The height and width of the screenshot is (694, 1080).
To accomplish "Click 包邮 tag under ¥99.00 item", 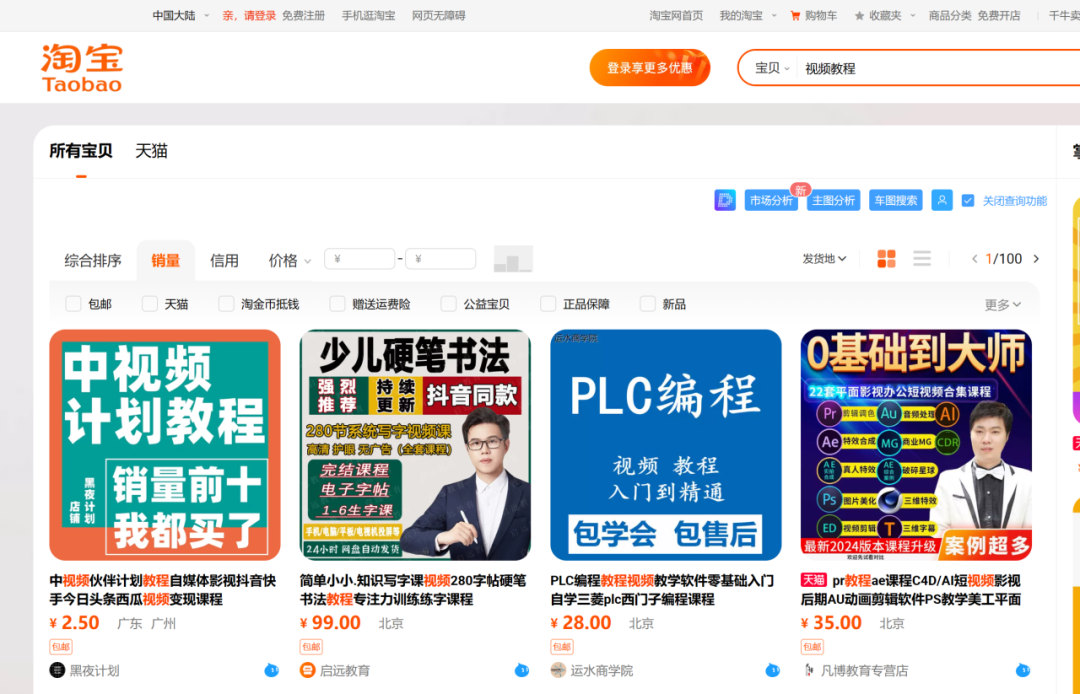I will click(311, 646).
